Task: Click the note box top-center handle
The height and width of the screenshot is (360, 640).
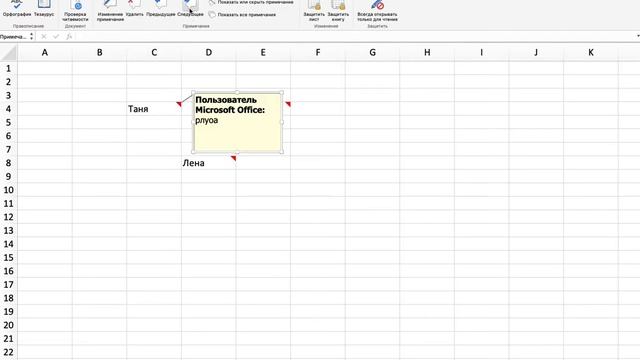Action: coord(237,93)
